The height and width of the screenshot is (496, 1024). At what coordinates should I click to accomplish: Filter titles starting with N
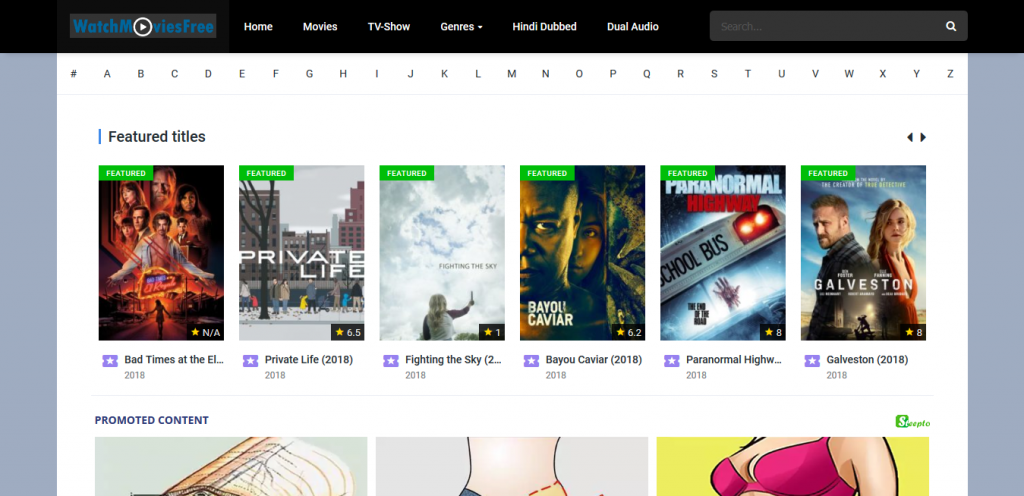[545, 74]
